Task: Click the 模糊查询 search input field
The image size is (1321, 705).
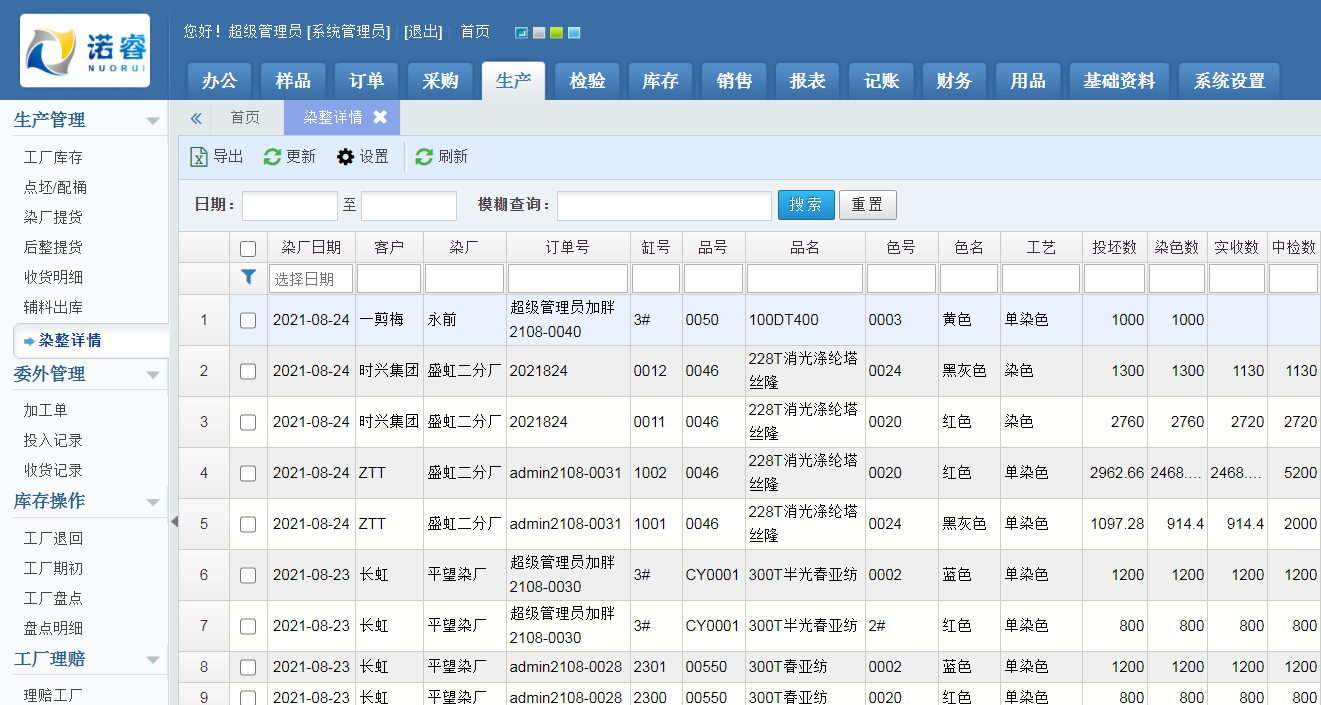Action: pyautogui.click(x=664, y=205)
